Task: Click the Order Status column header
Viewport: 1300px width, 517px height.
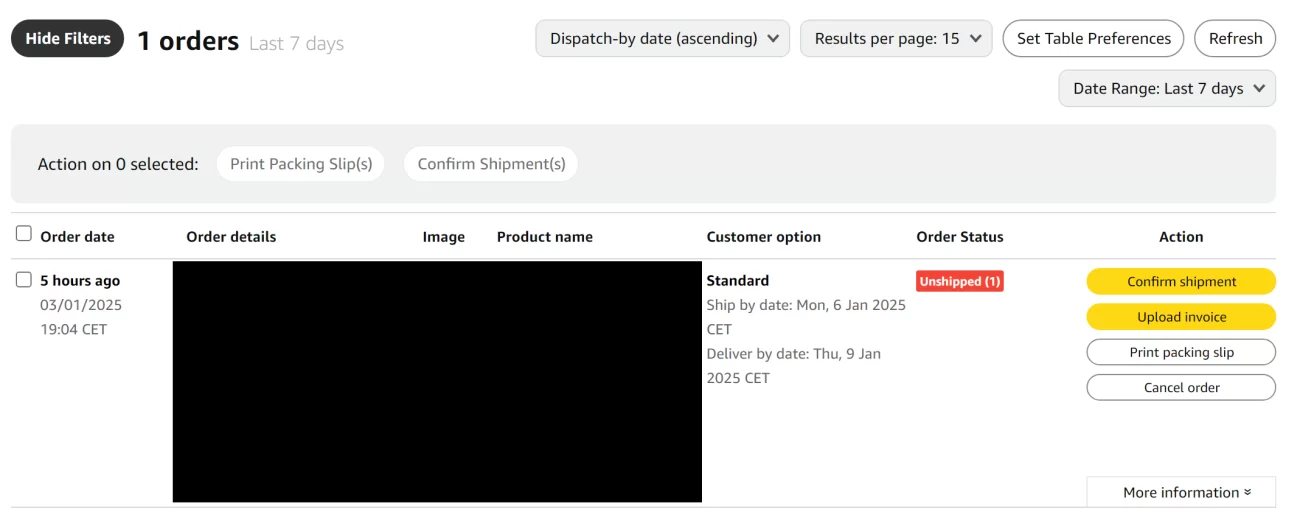Action: 959,237
